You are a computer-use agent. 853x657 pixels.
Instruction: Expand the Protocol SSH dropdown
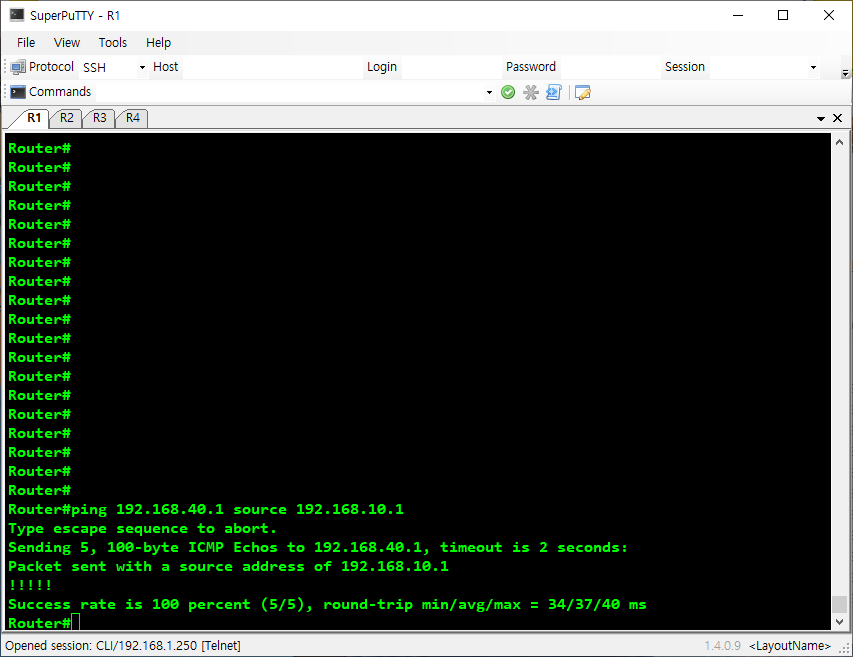point(142,67)
